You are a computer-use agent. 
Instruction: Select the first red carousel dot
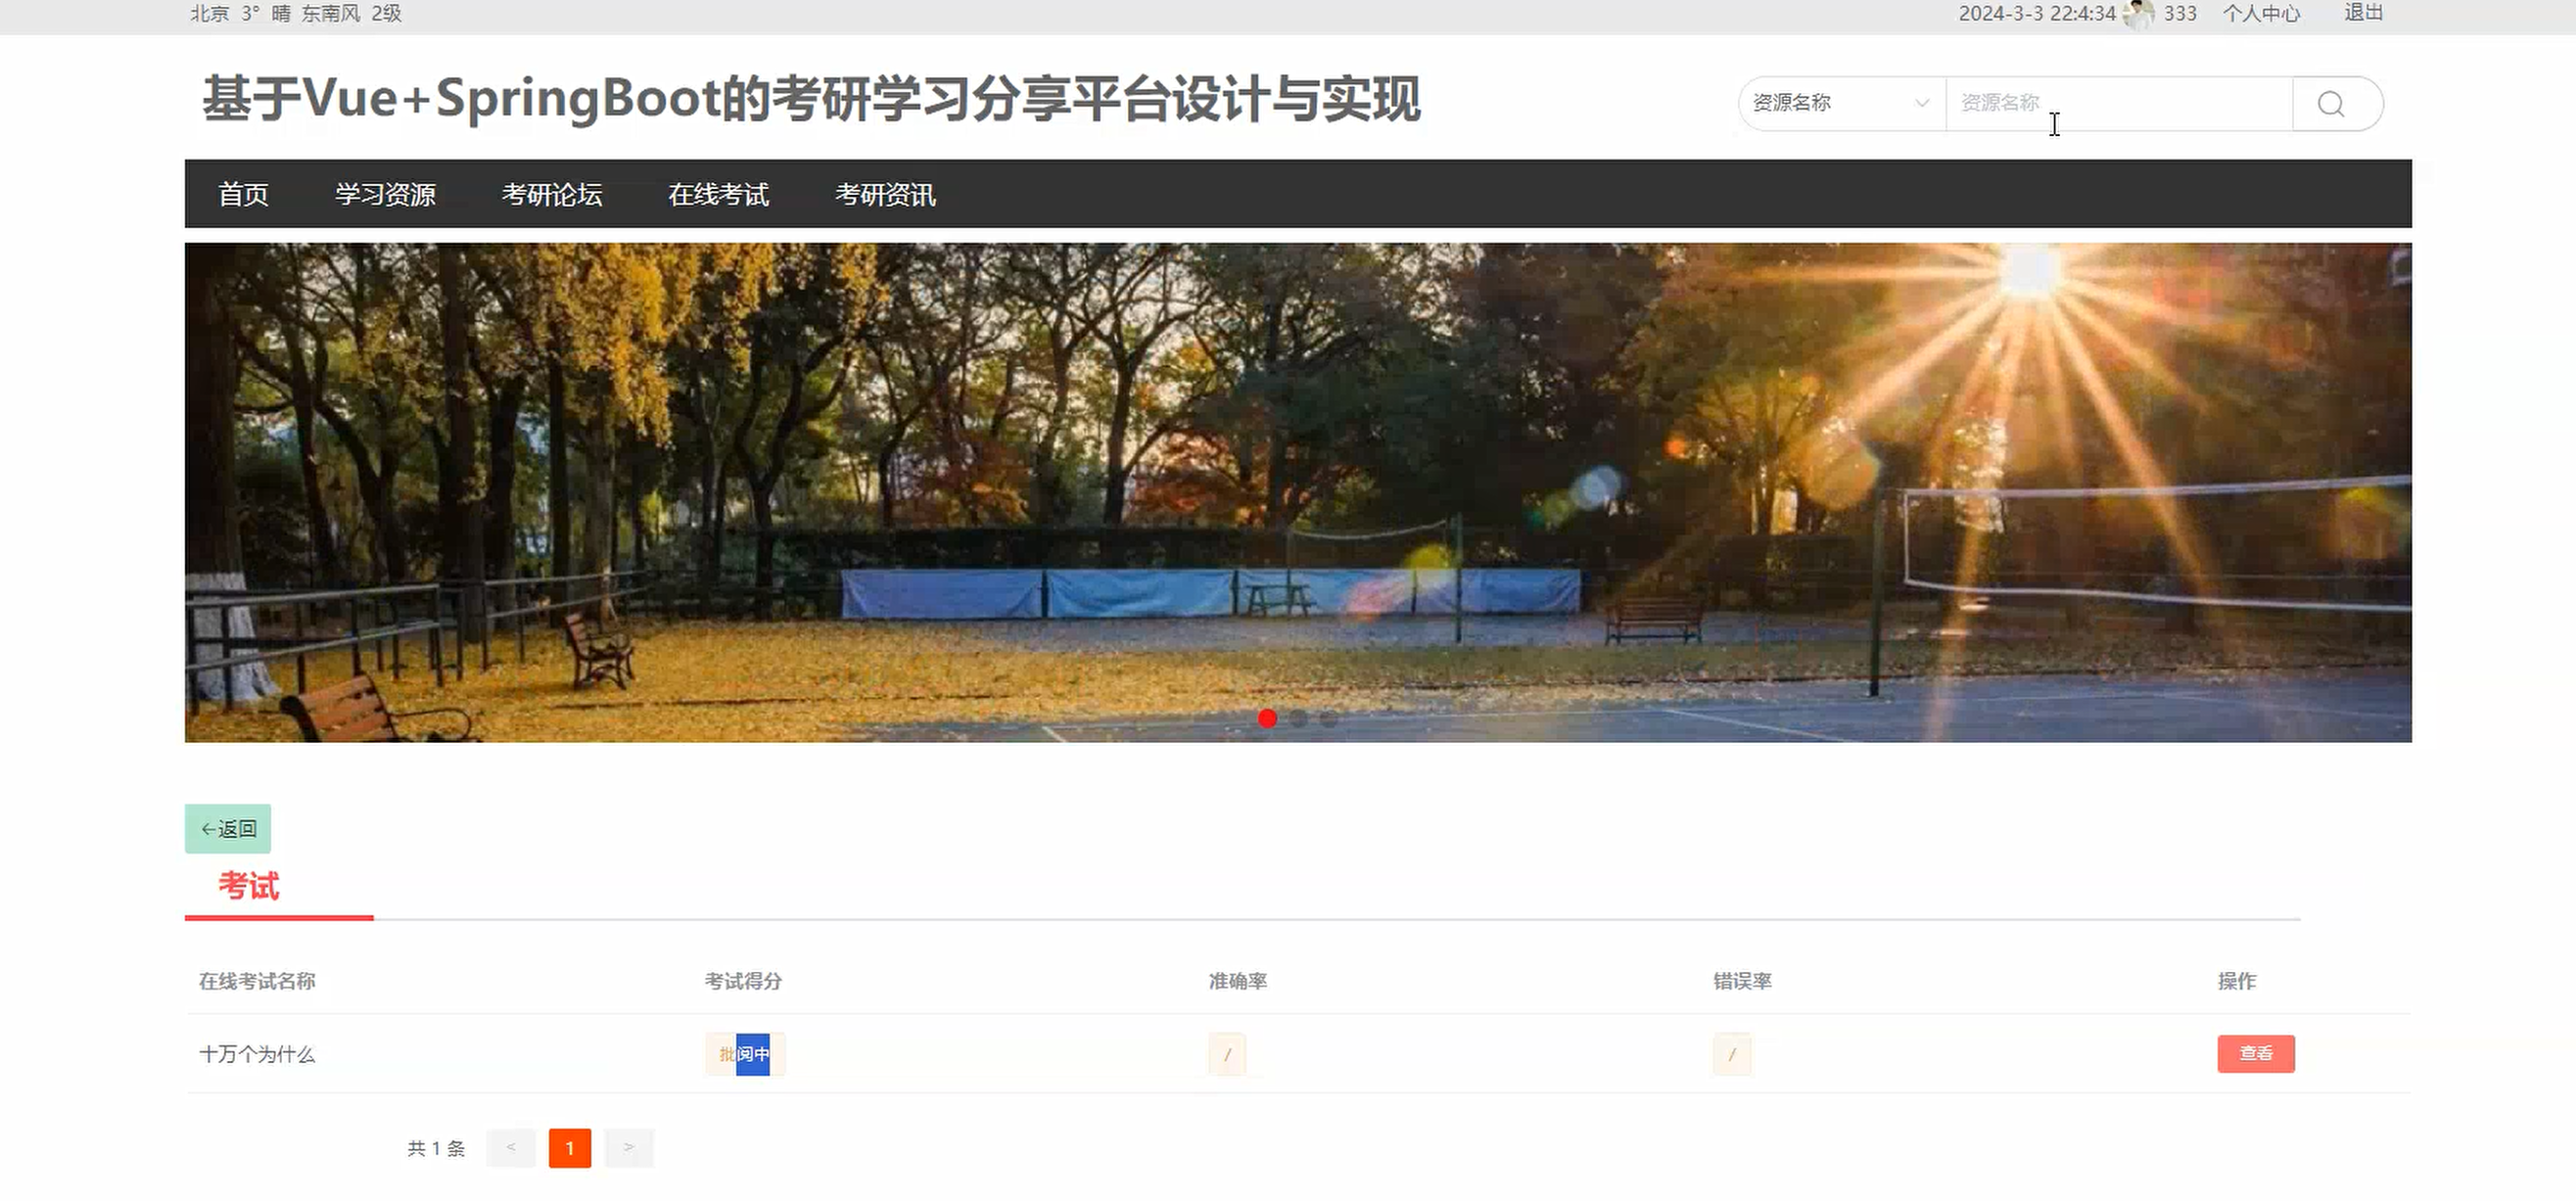(1267, 718)
